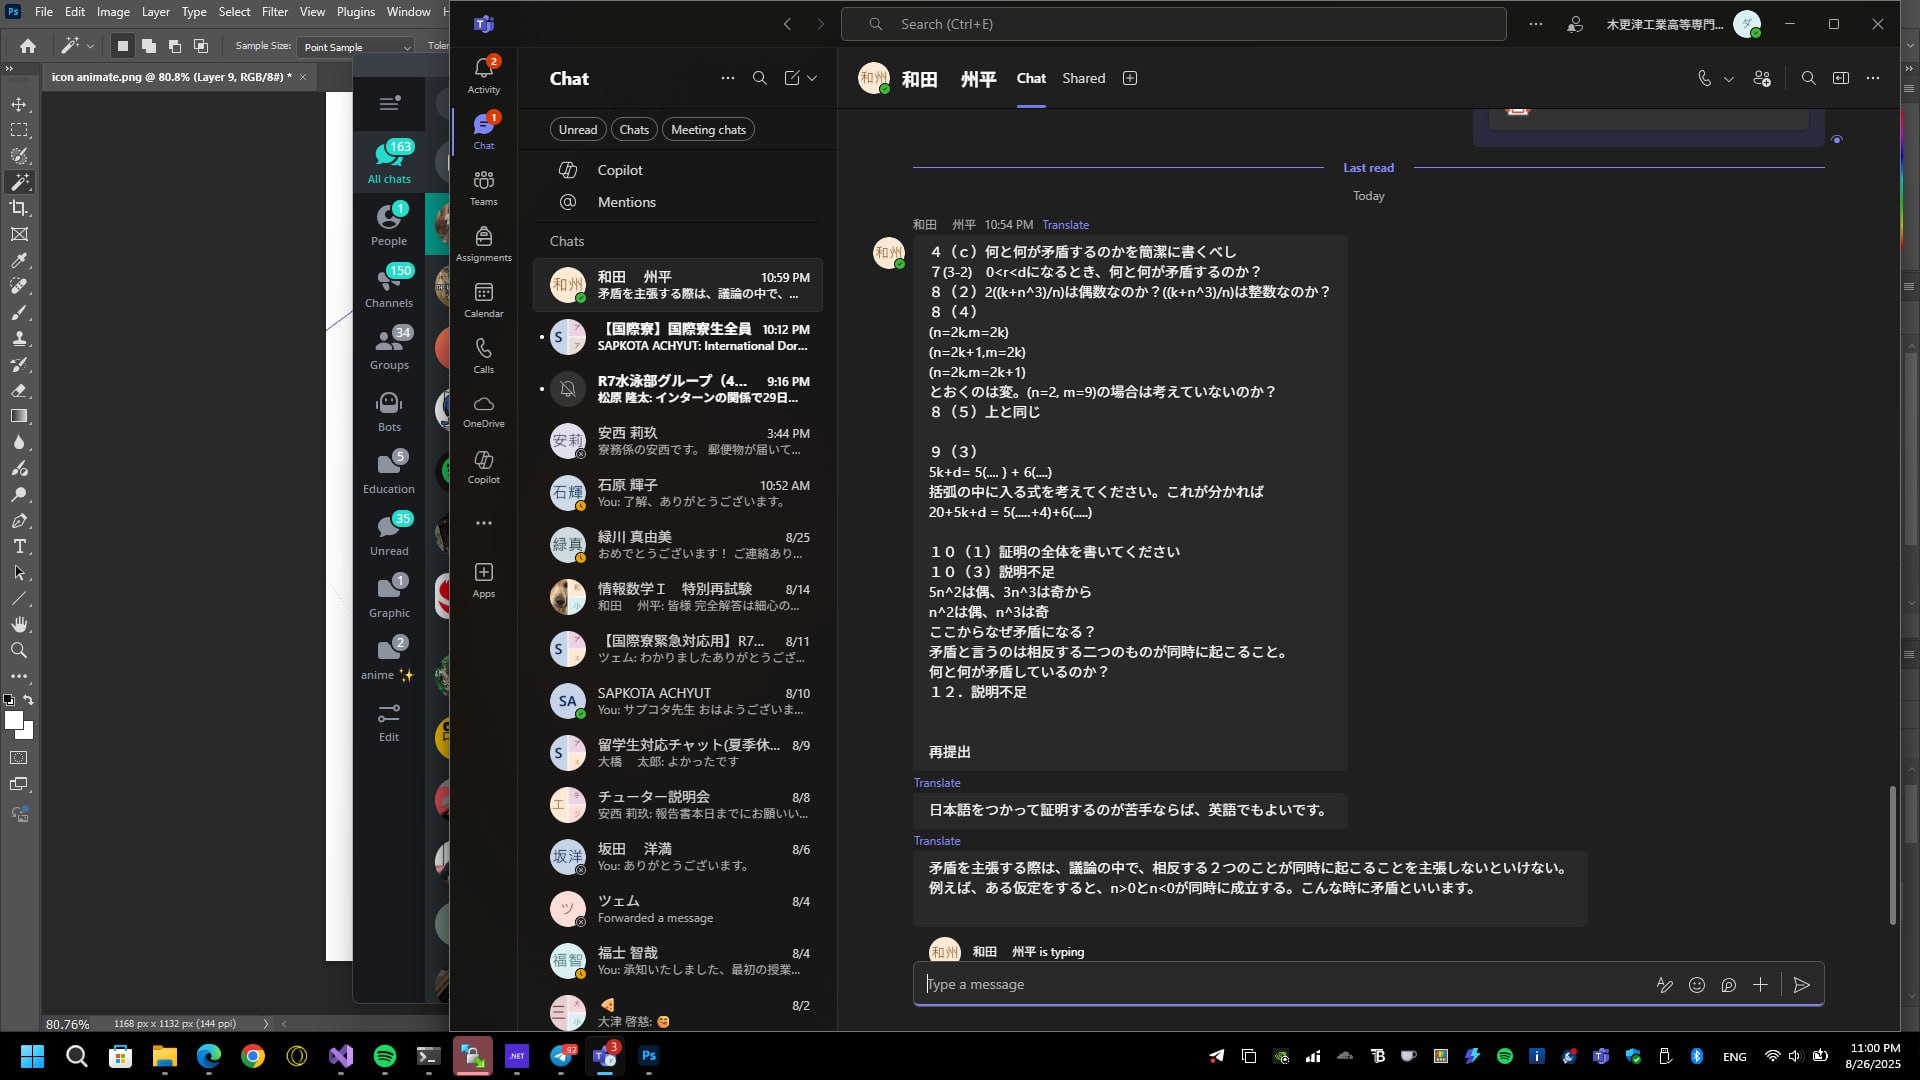
Task: Toggle the Chats filter pill
Action: tap(634, 130)
